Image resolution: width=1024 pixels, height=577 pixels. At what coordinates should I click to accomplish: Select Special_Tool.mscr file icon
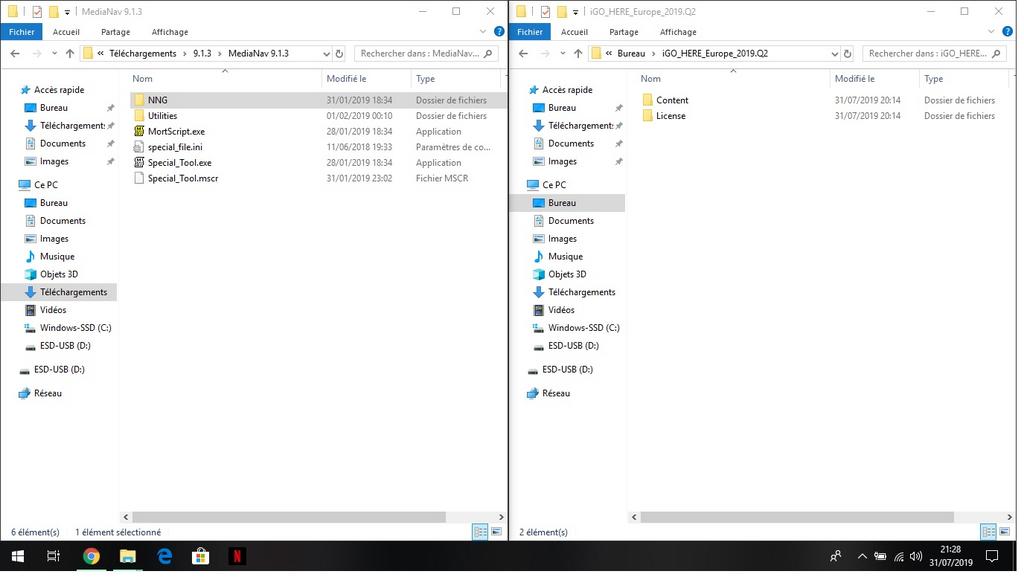click(138, 178)
